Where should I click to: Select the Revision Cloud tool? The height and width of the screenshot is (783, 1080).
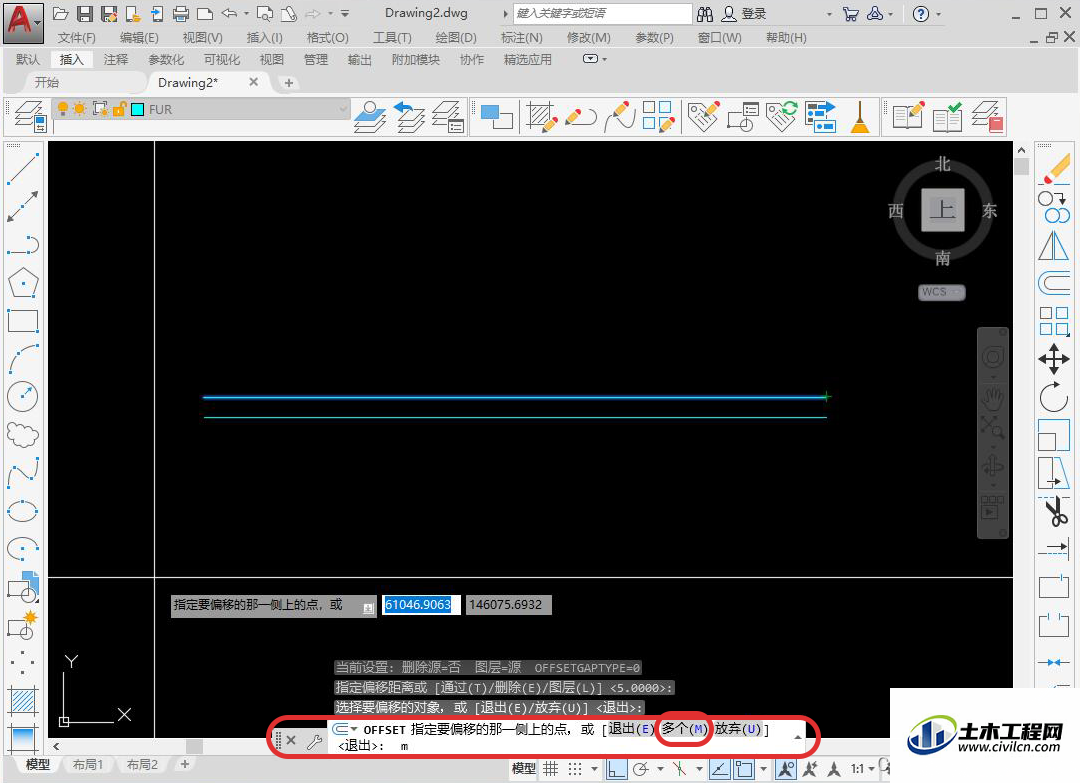pyautogui.click(x=23, y=435)
